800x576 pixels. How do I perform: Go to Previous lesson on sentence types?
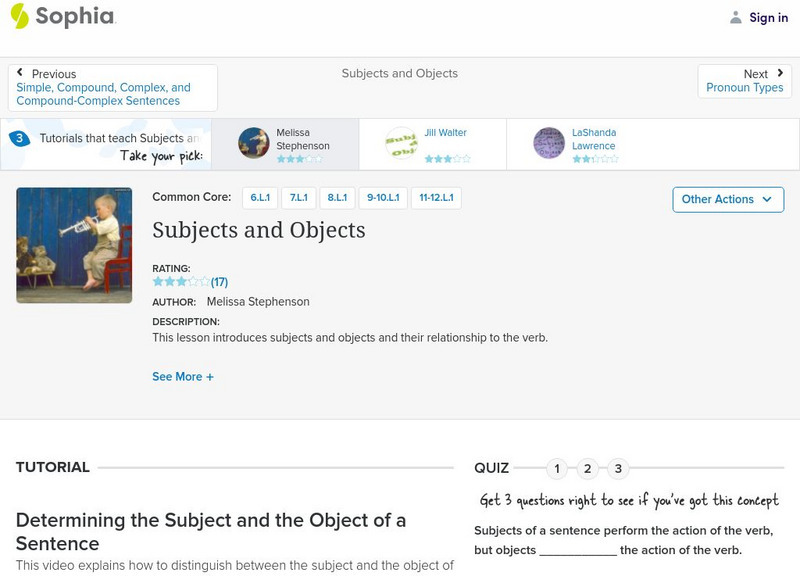112,87
